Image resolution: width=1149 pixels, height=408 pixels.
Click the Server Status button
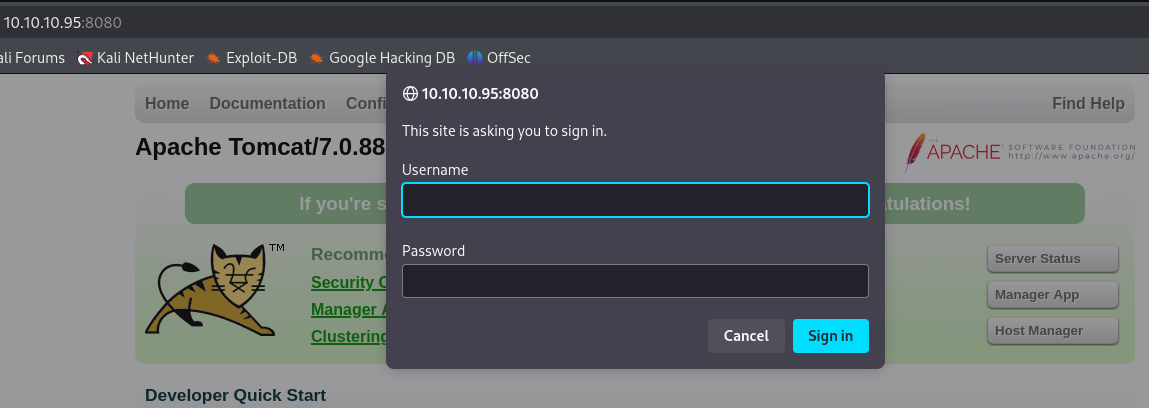pyautogui.click(x=1052, y=258)
